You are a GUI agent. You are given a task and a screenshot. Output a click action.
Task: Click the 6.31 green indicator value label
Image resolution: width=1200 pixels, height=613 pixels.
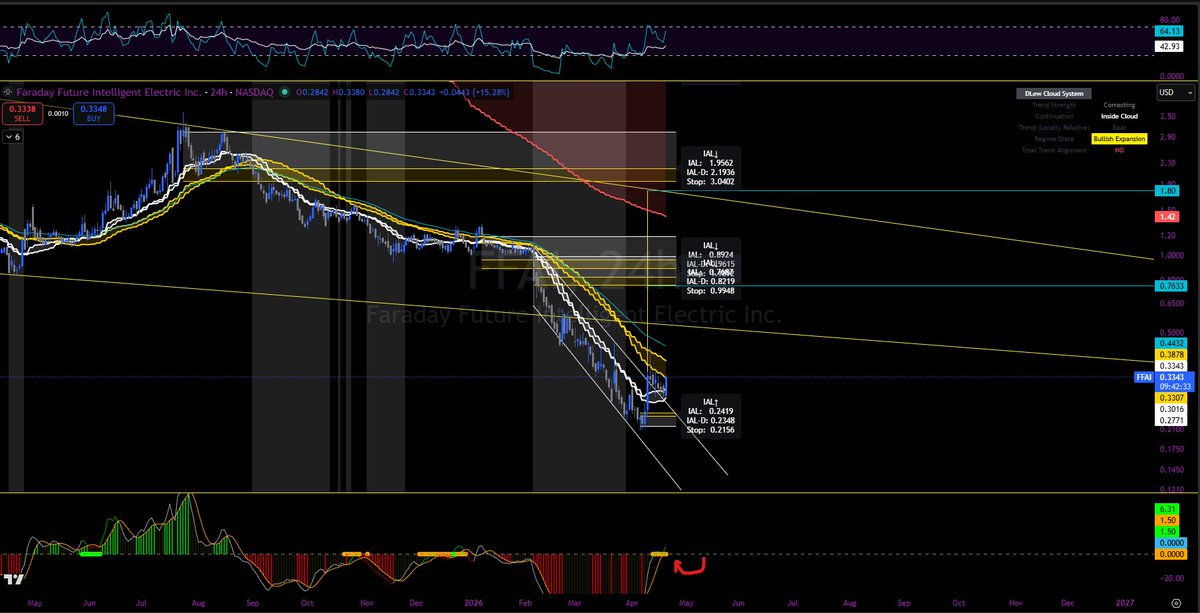click(x=1166, y=509)
